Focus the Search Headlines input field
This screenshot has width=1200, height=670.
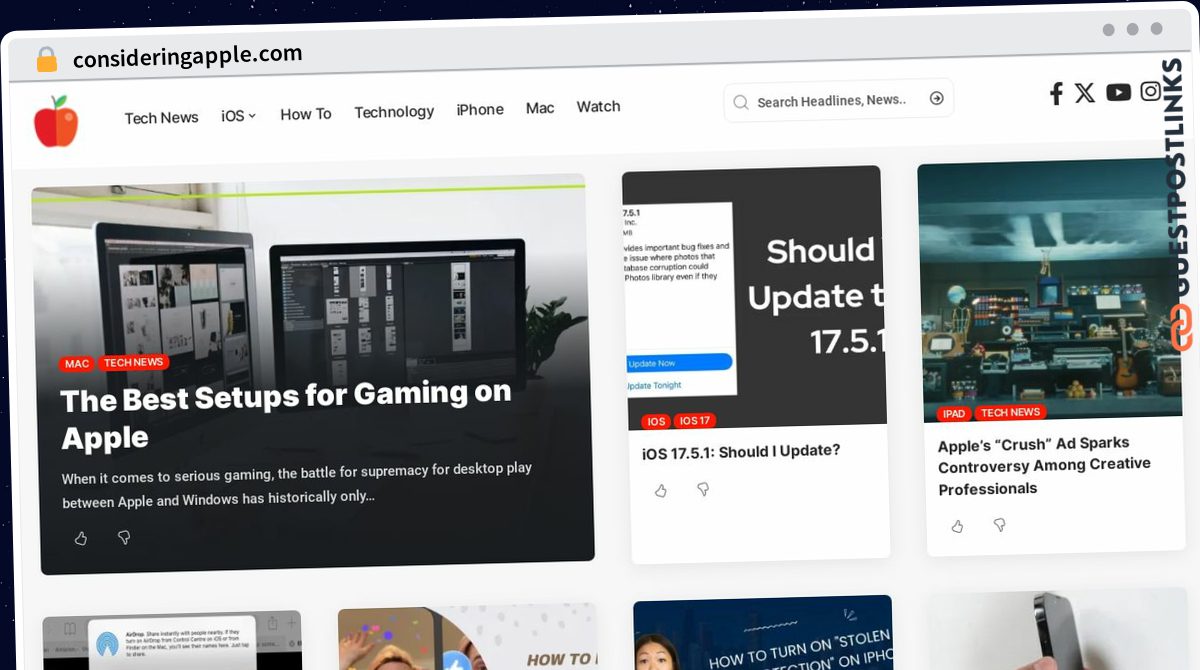[x=838, y=100]
